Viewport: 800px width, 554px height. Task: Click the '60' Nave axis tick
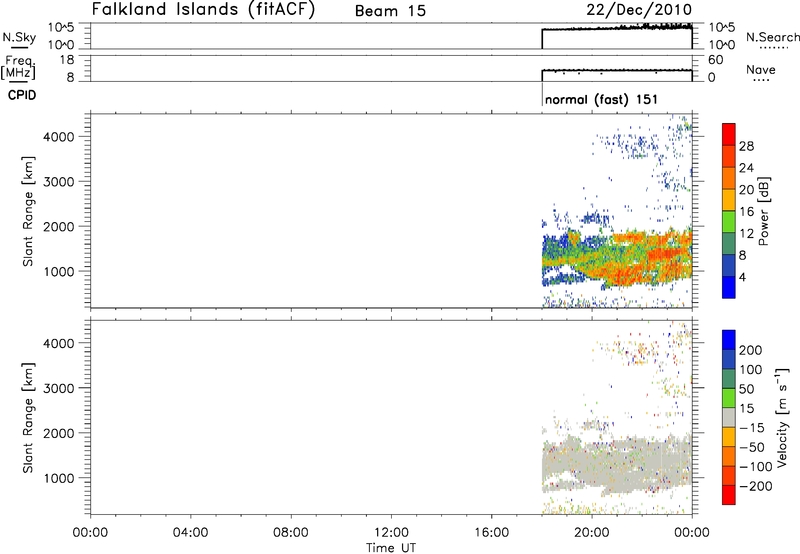715,60
